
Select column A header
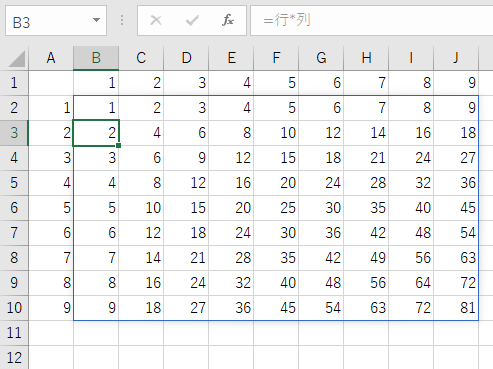click(51, 58)
